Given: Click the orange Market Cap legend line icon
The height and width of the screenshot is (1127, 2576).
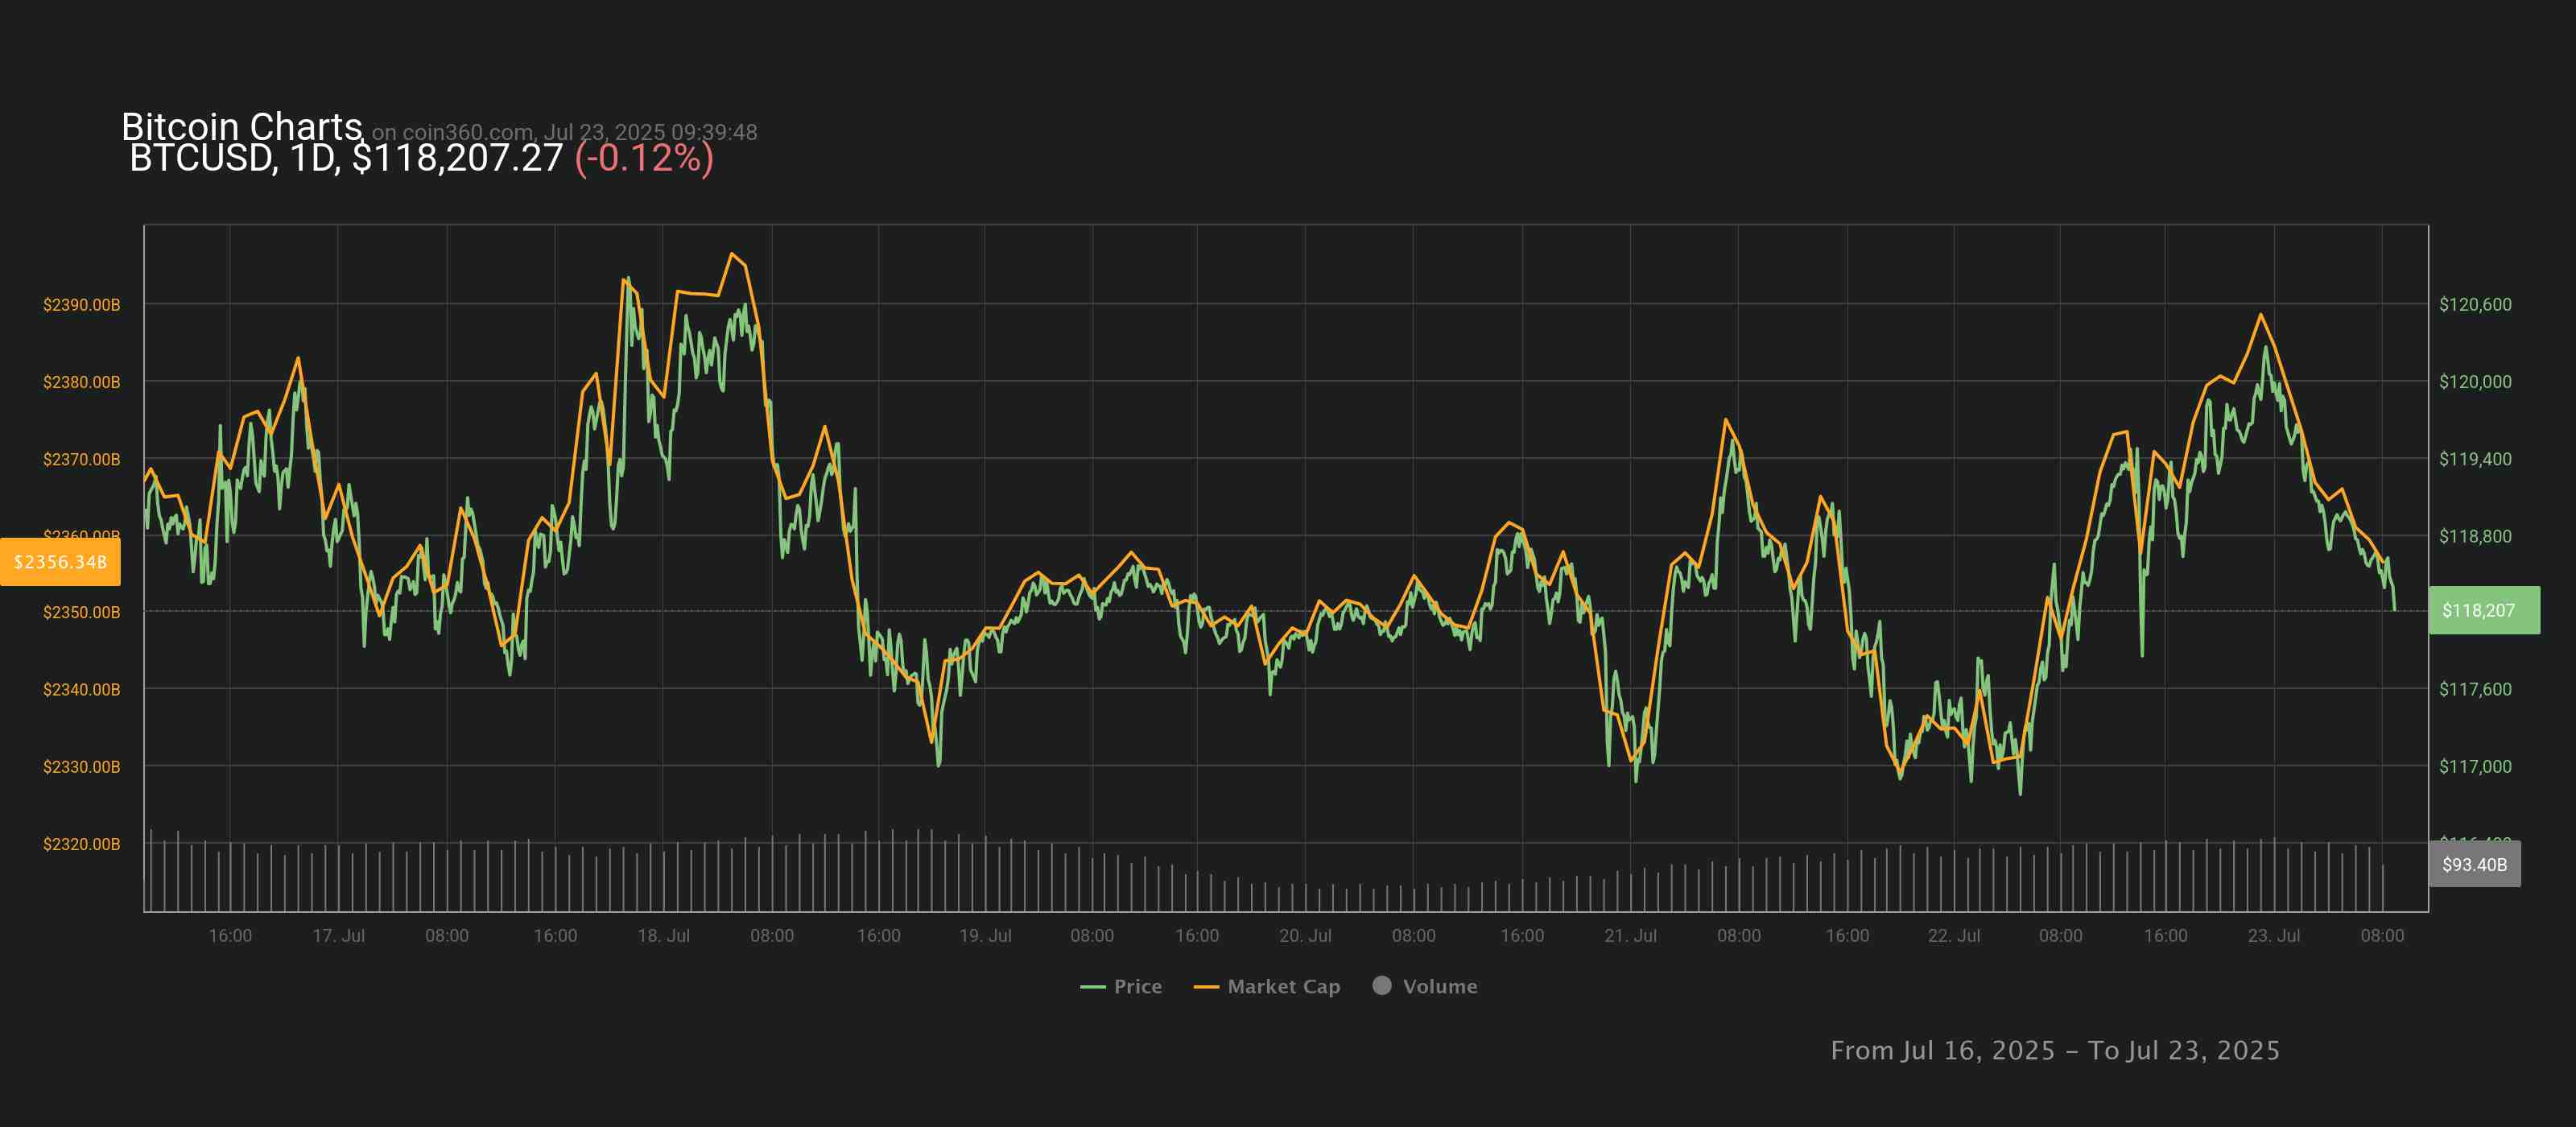Looking at the screenshot, I should click(x=1206, y=987).
